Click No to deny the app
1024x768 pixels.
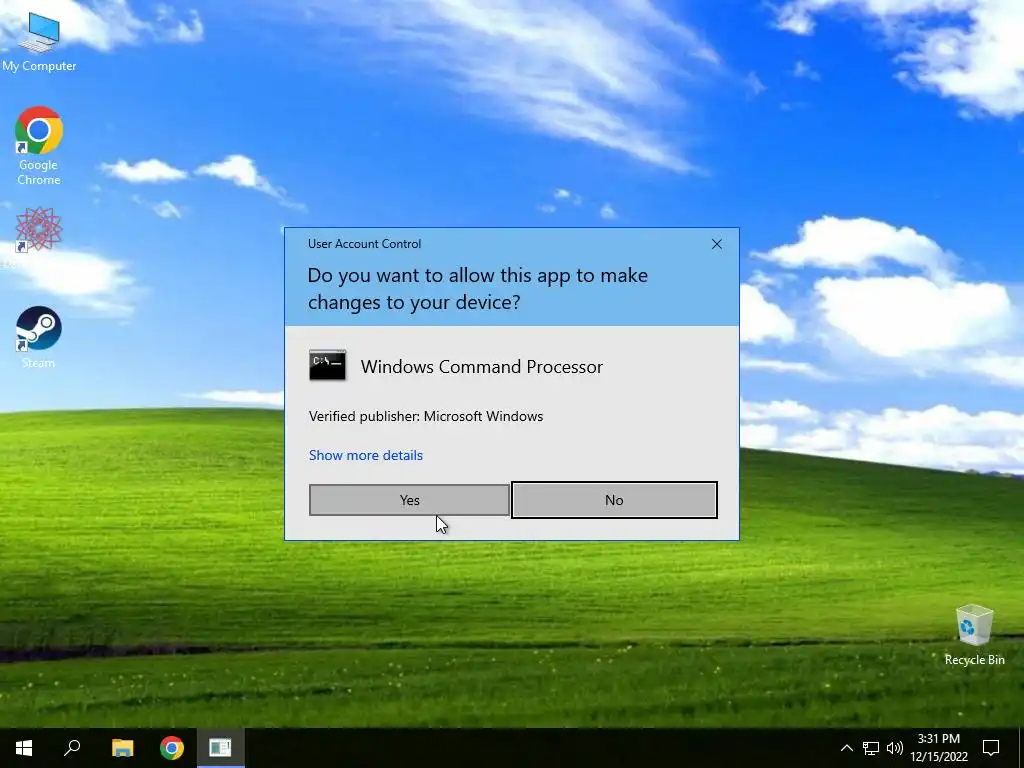click(614, 500)
